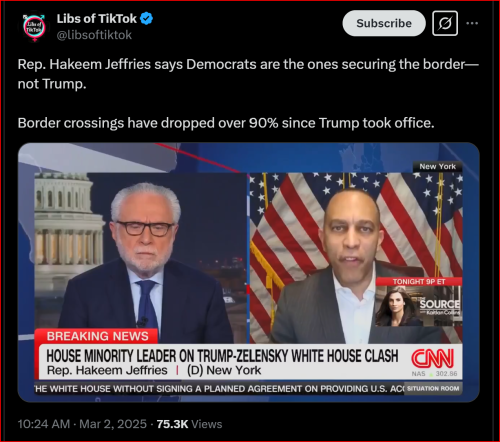Click the red BREAKING NEWS banner

(96, 336)
